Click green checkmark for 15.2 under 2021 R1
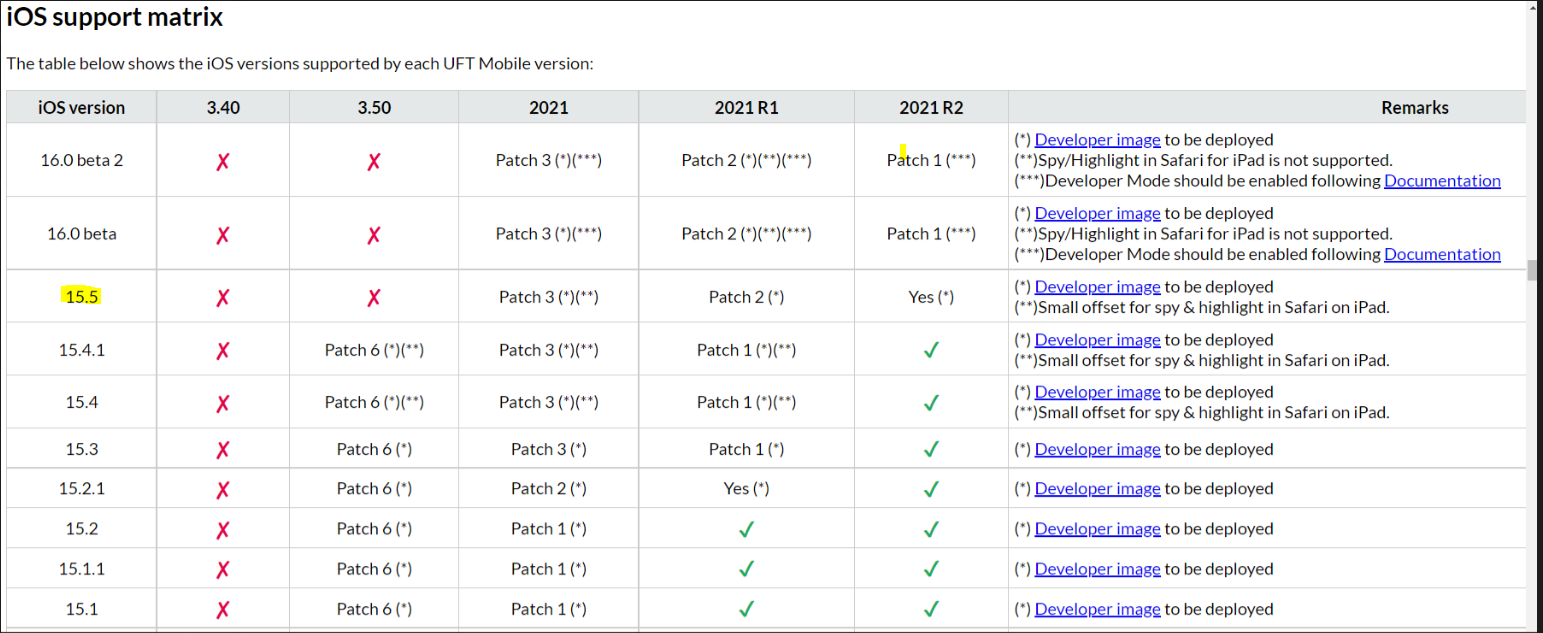The width and height of the screenshot is (1543, 633). tap(746, 530)
